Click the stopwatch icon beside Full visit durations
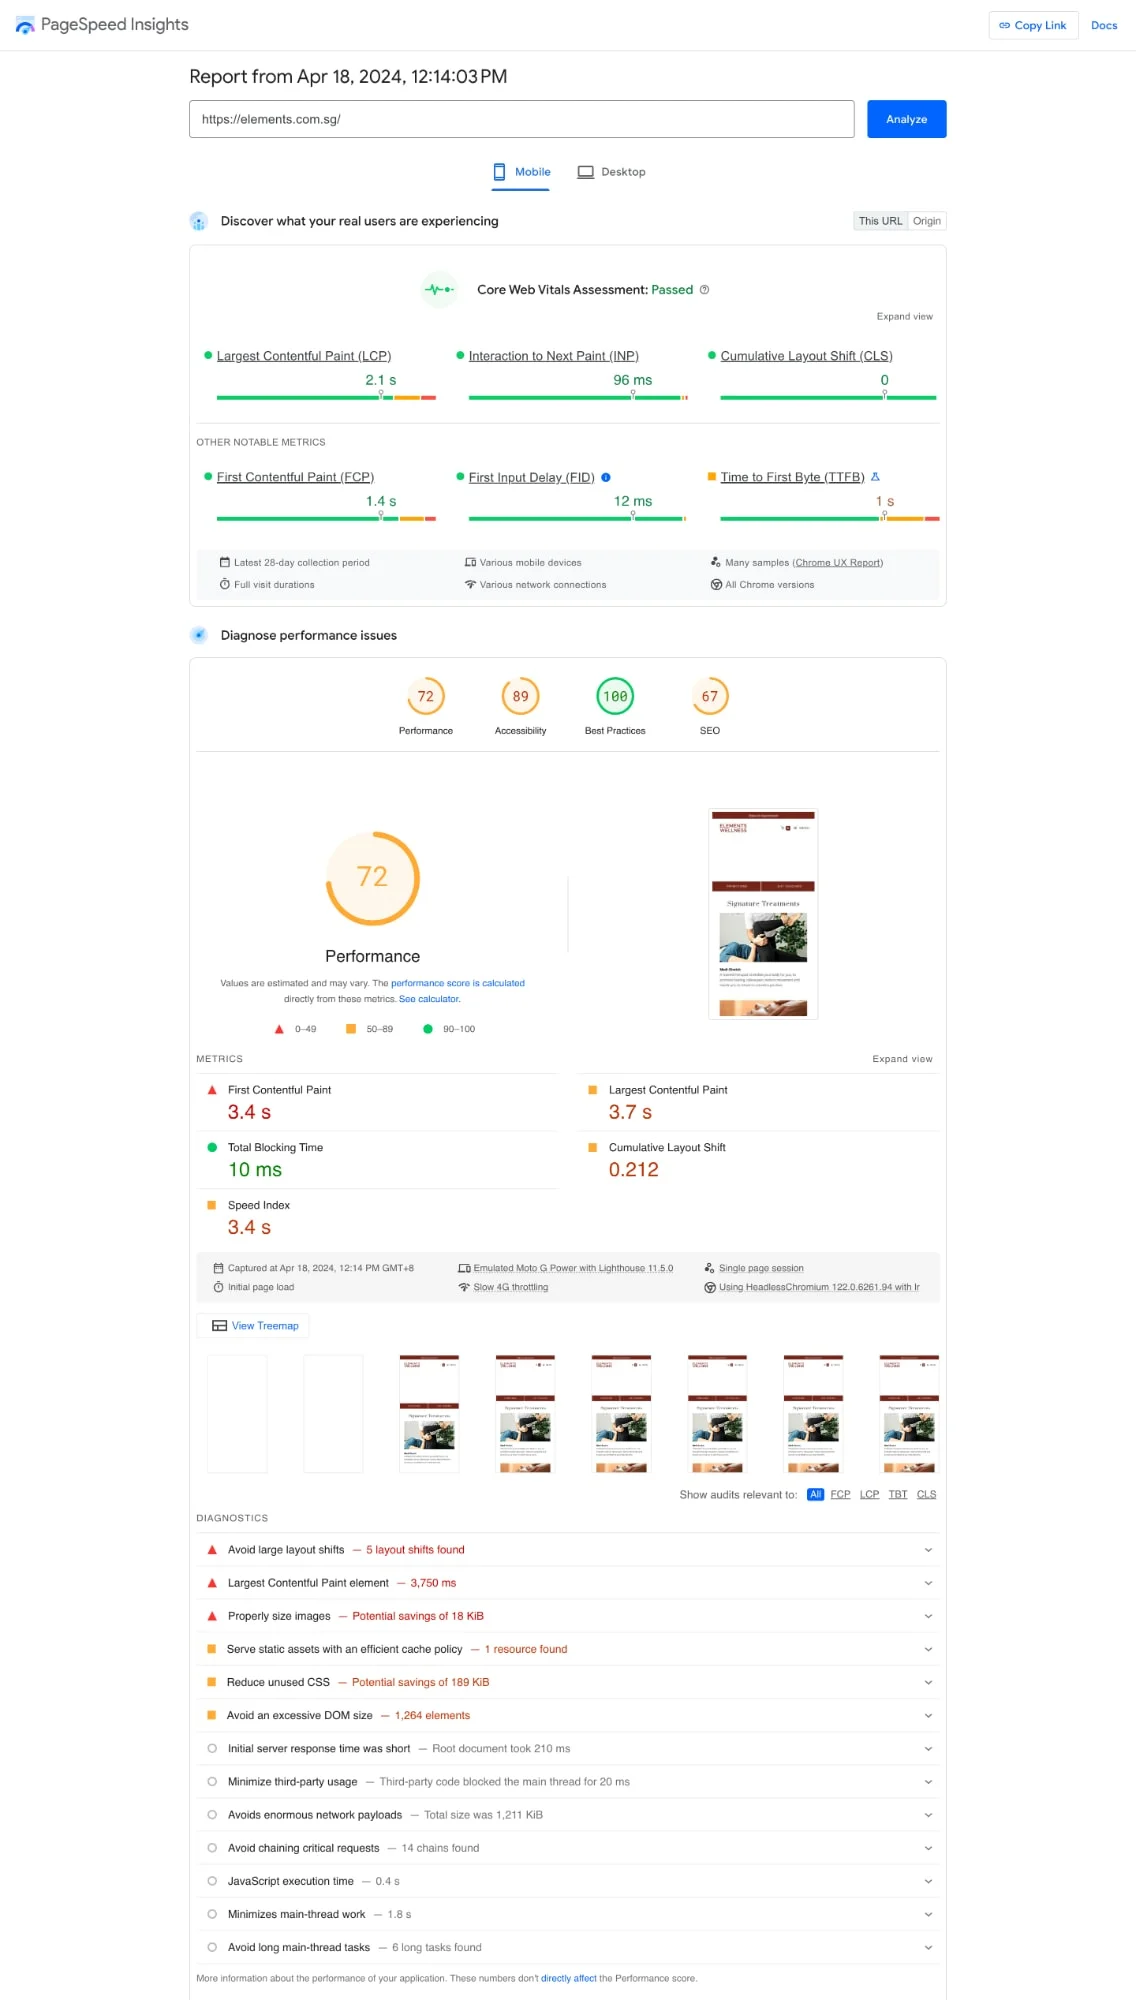 click(x=225, y=584)
